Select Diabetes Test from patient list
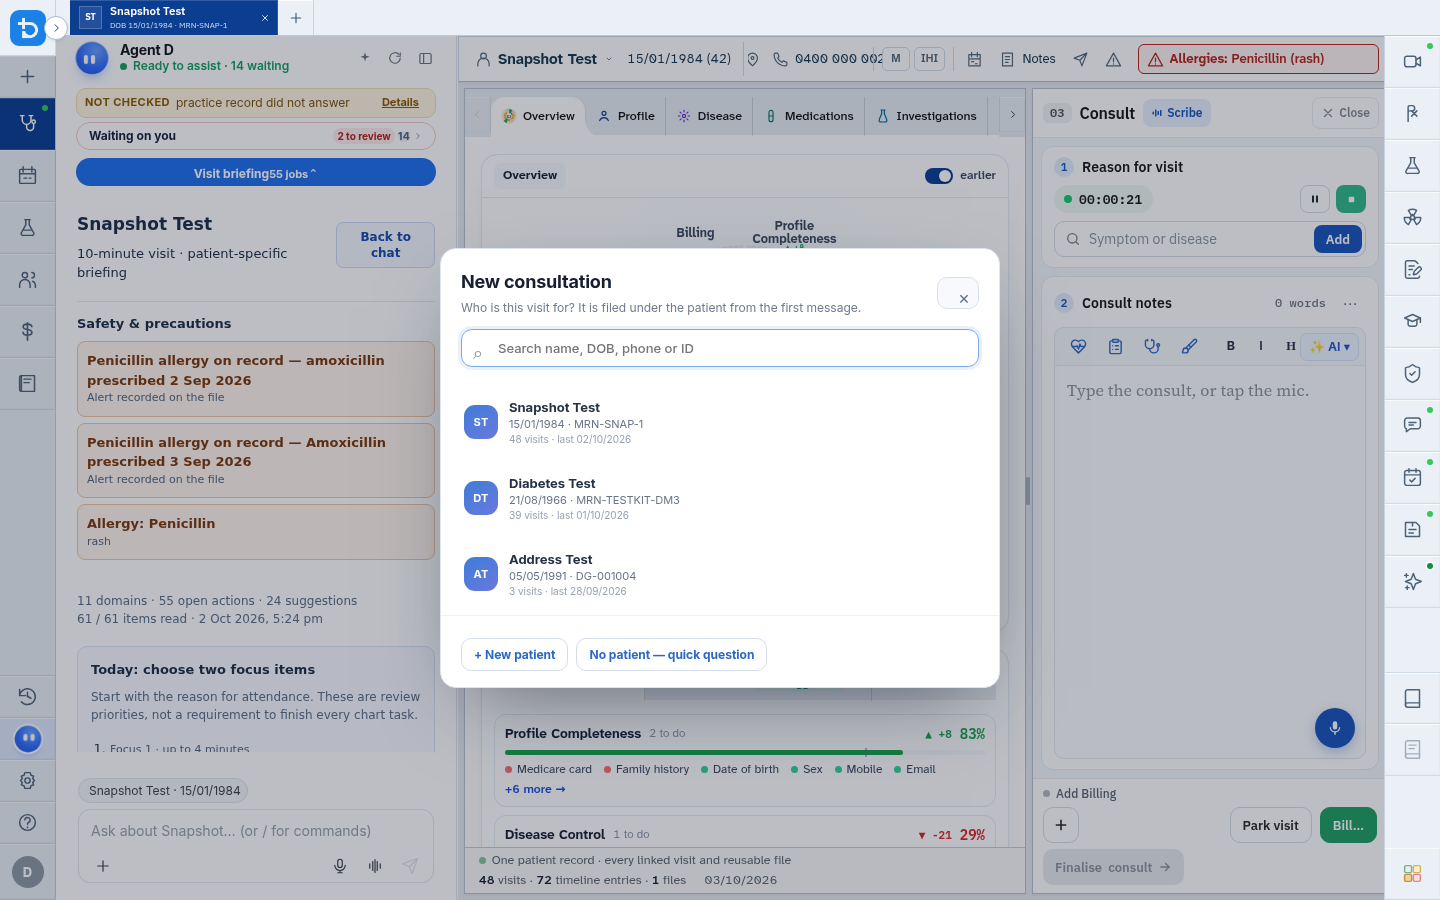The height and width of the screenshot is (900, 1440). (720, 498)
